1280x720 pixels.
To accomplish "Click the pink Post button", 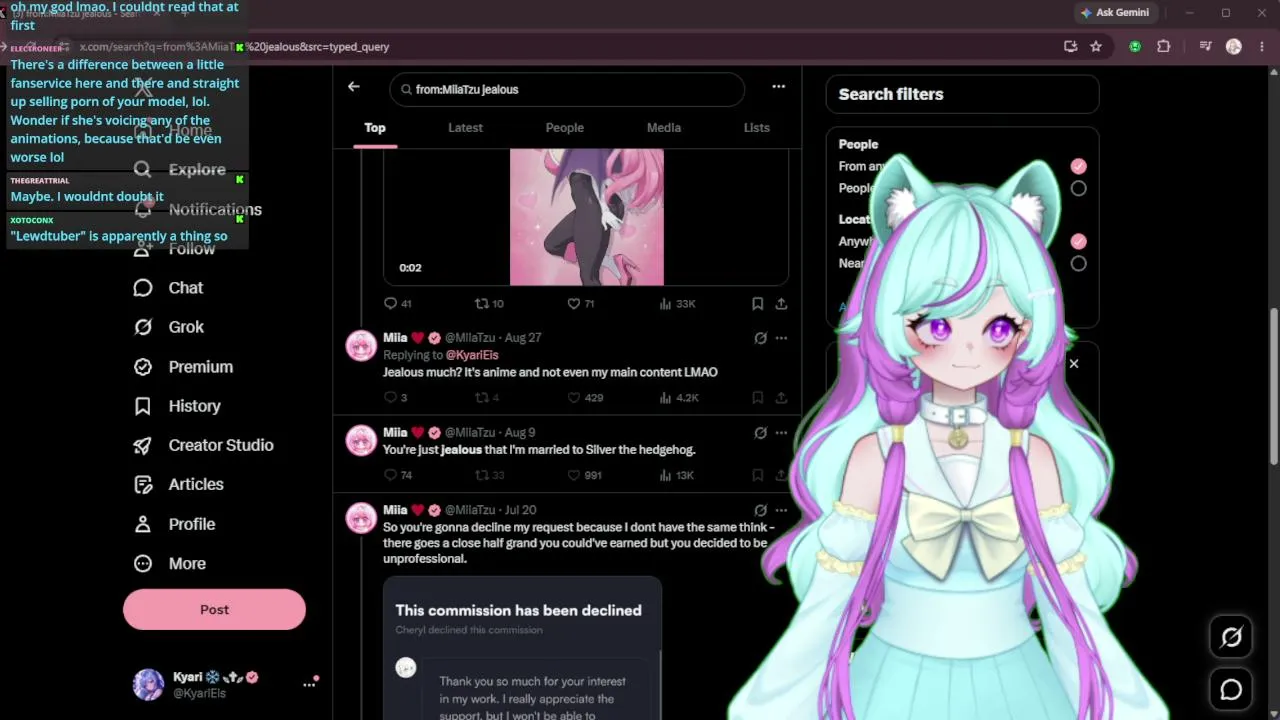I will point(214,610).
